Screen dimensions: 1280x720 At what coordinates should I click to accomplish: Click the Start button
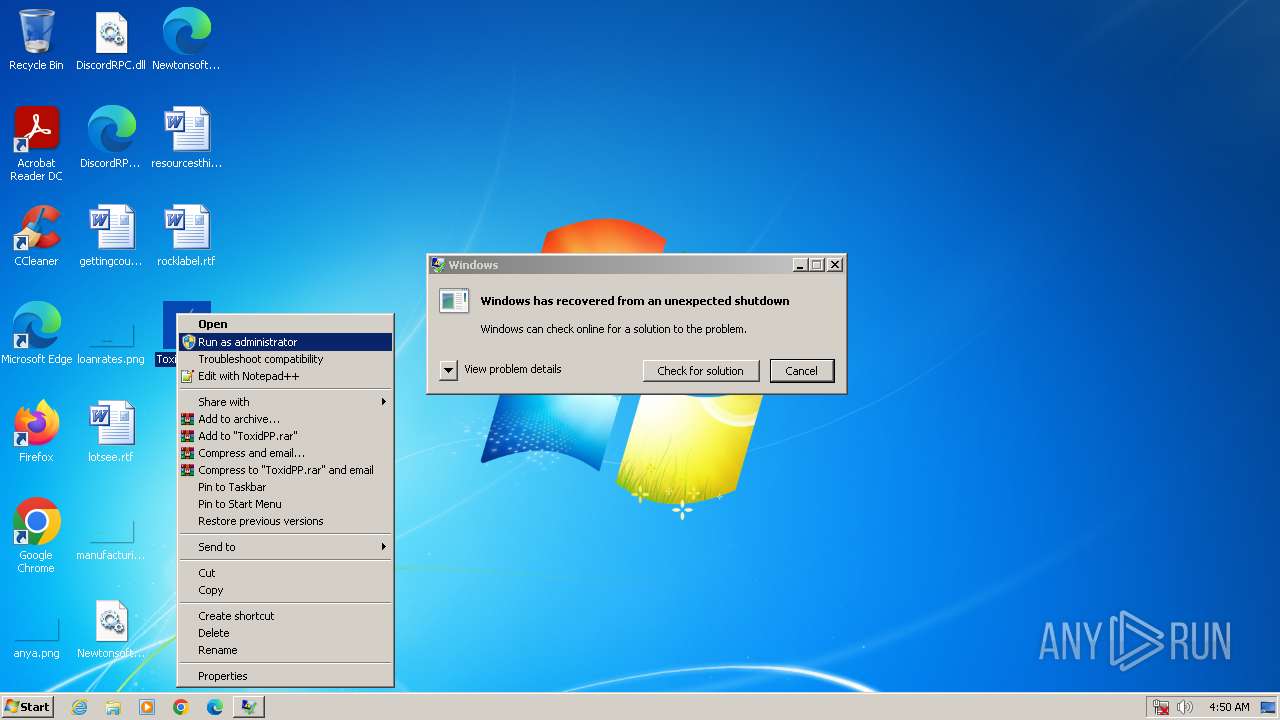27,707
